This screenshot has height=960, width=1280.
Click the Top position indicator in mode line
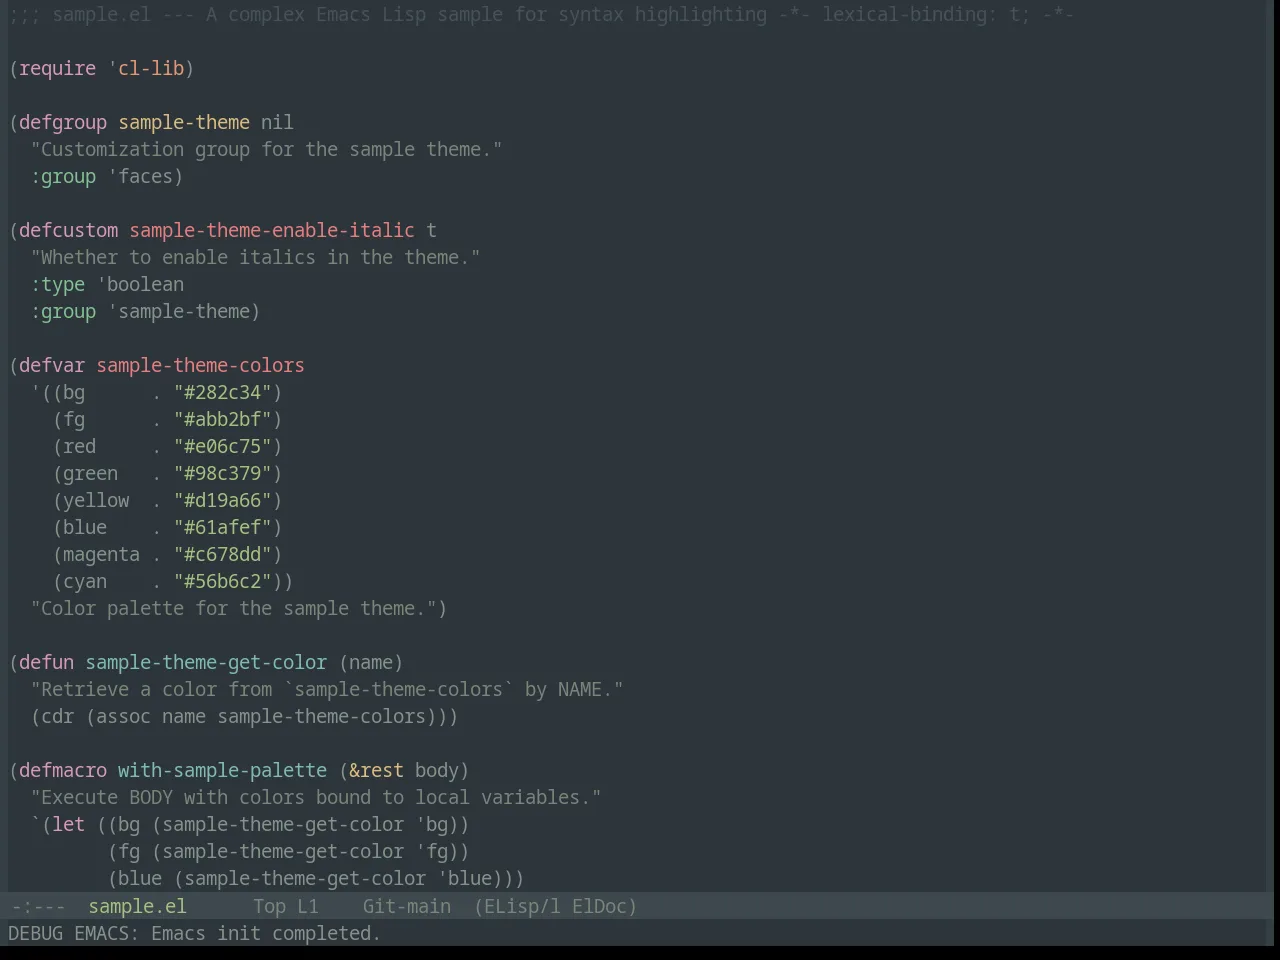point(269,906)
